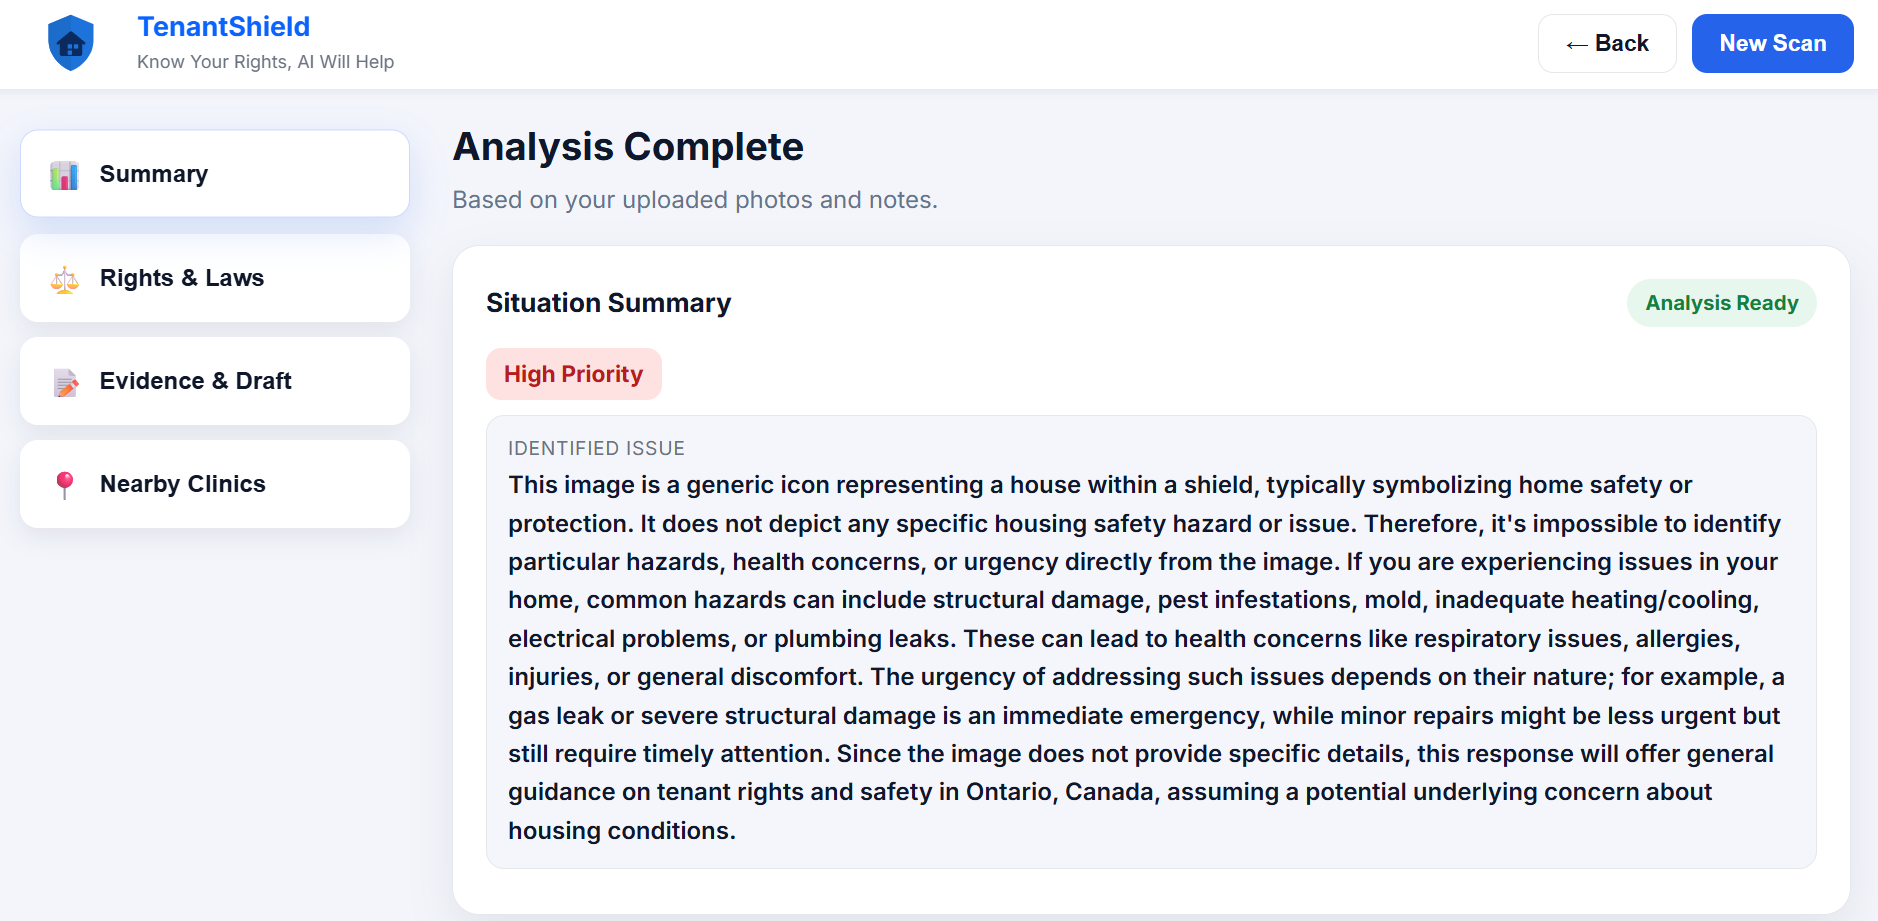Image resolution: width=1878 pixels, height=921 pixels.
Task: Start a New Scan
Action: [x=1772, y=43]
